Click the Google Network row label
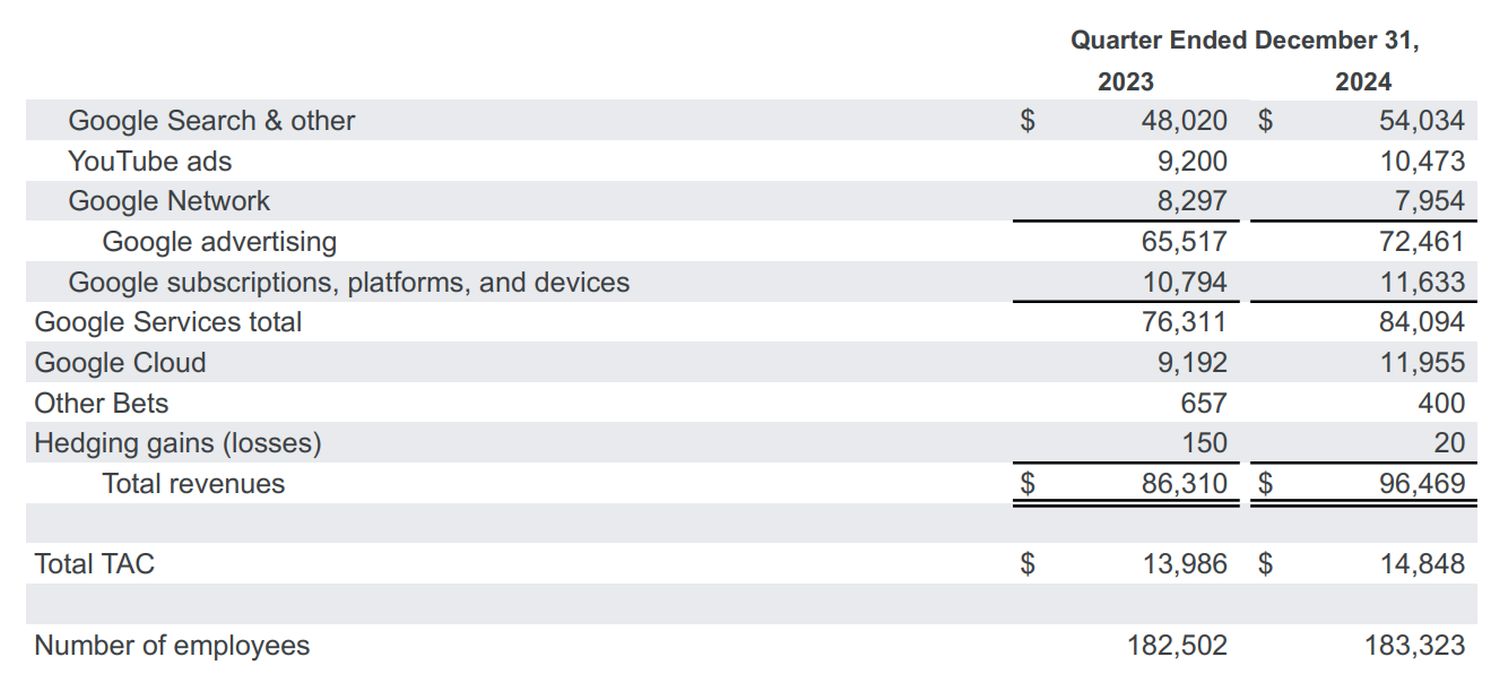 coord(169,201)
